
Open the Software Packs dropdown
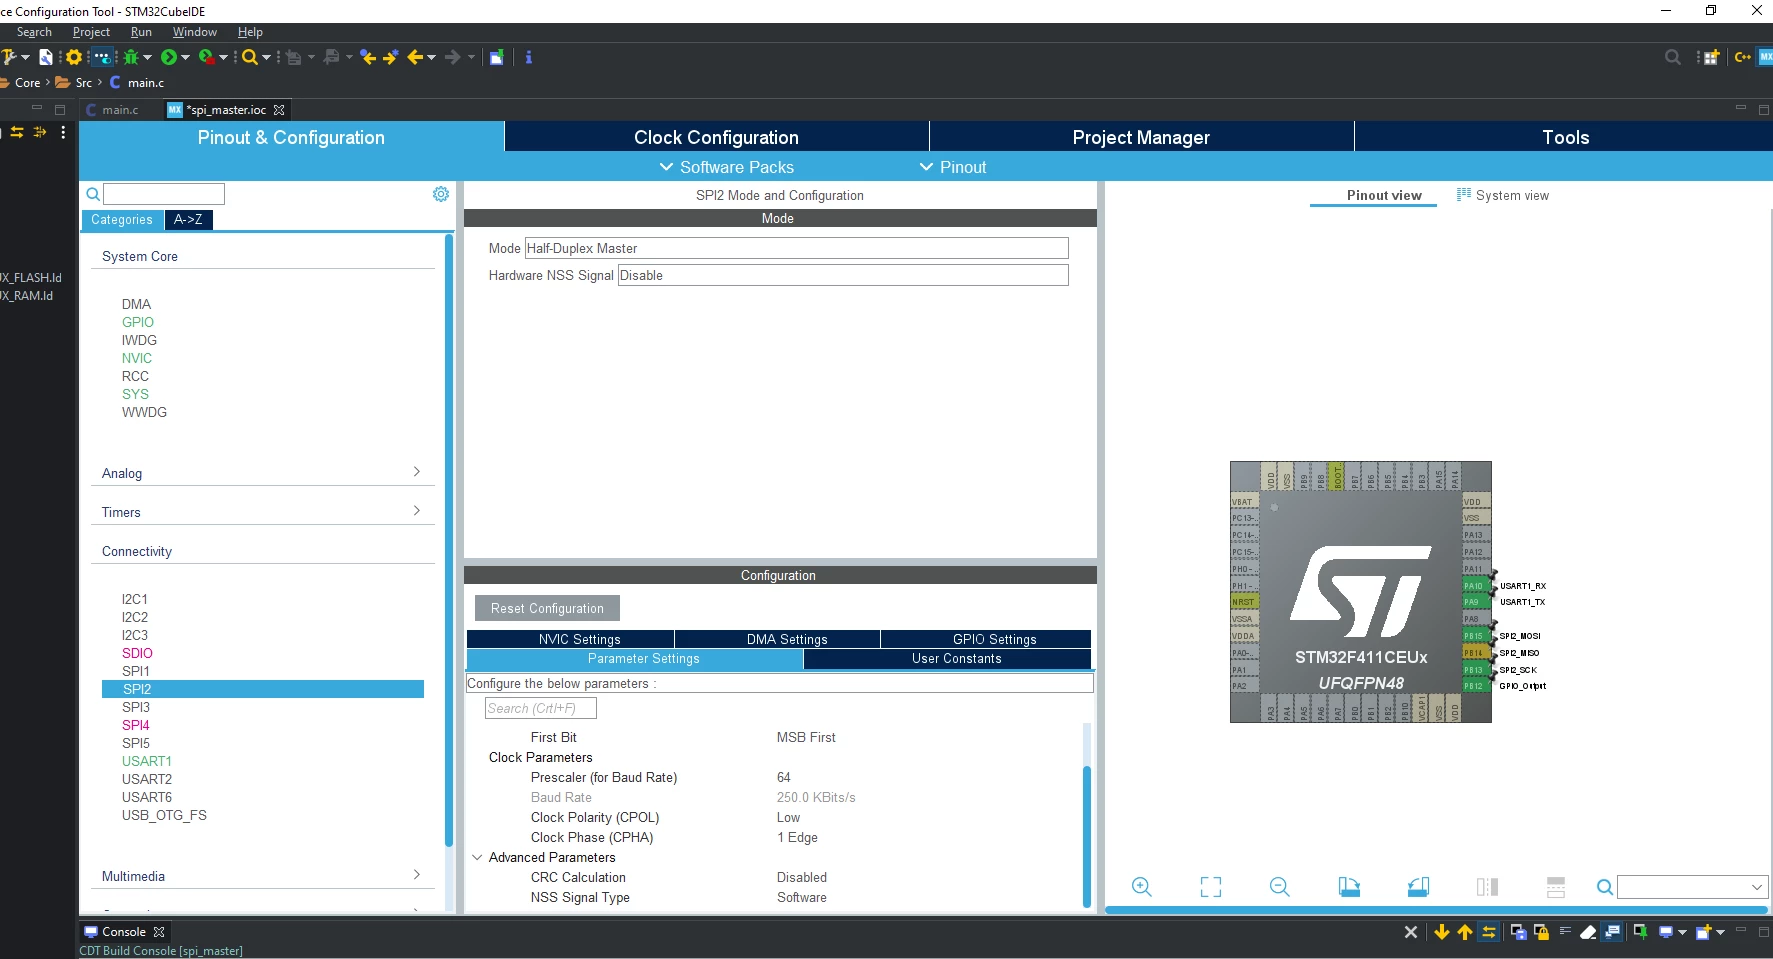point(727,167)
